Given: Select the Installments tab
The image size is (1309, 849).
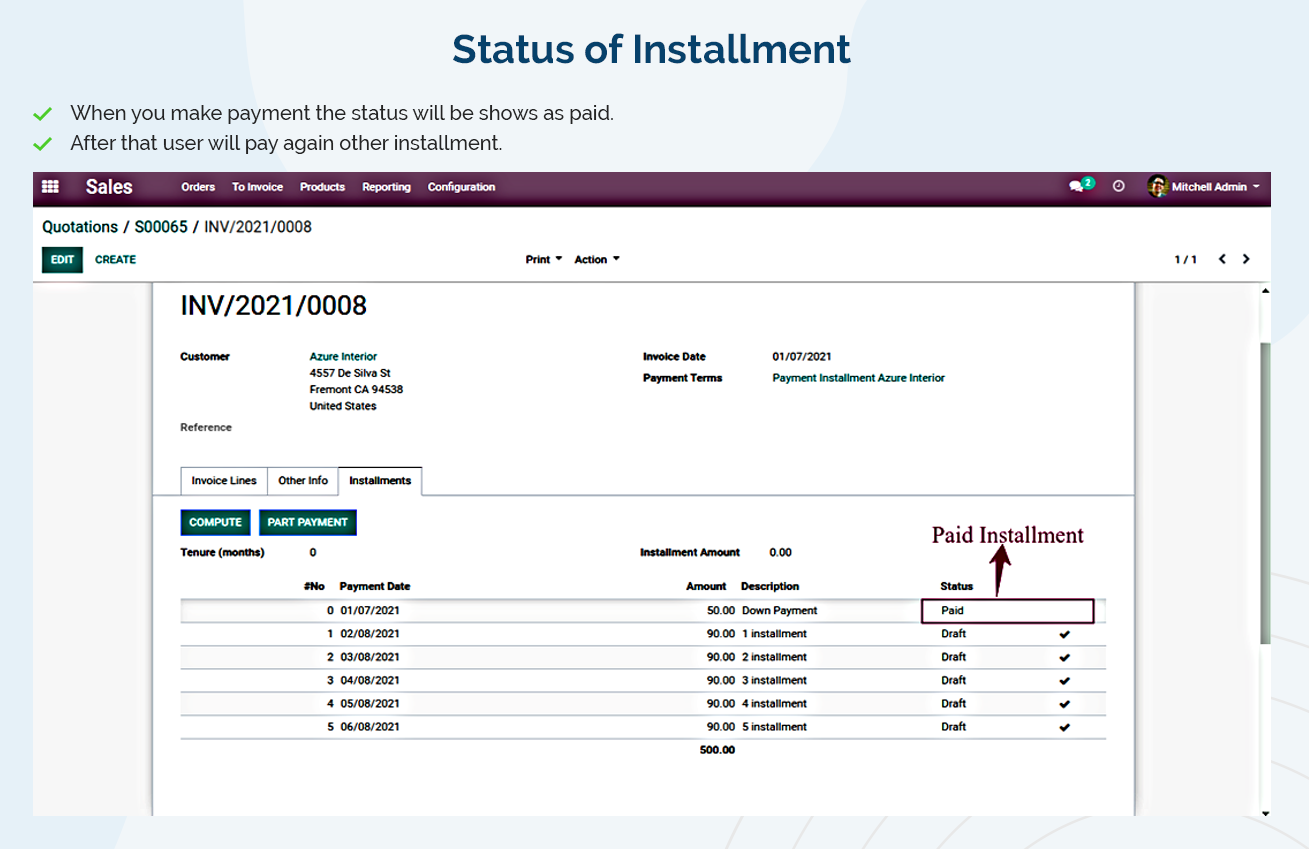Looking at the screenshot, I should click(x=380, y=481).
